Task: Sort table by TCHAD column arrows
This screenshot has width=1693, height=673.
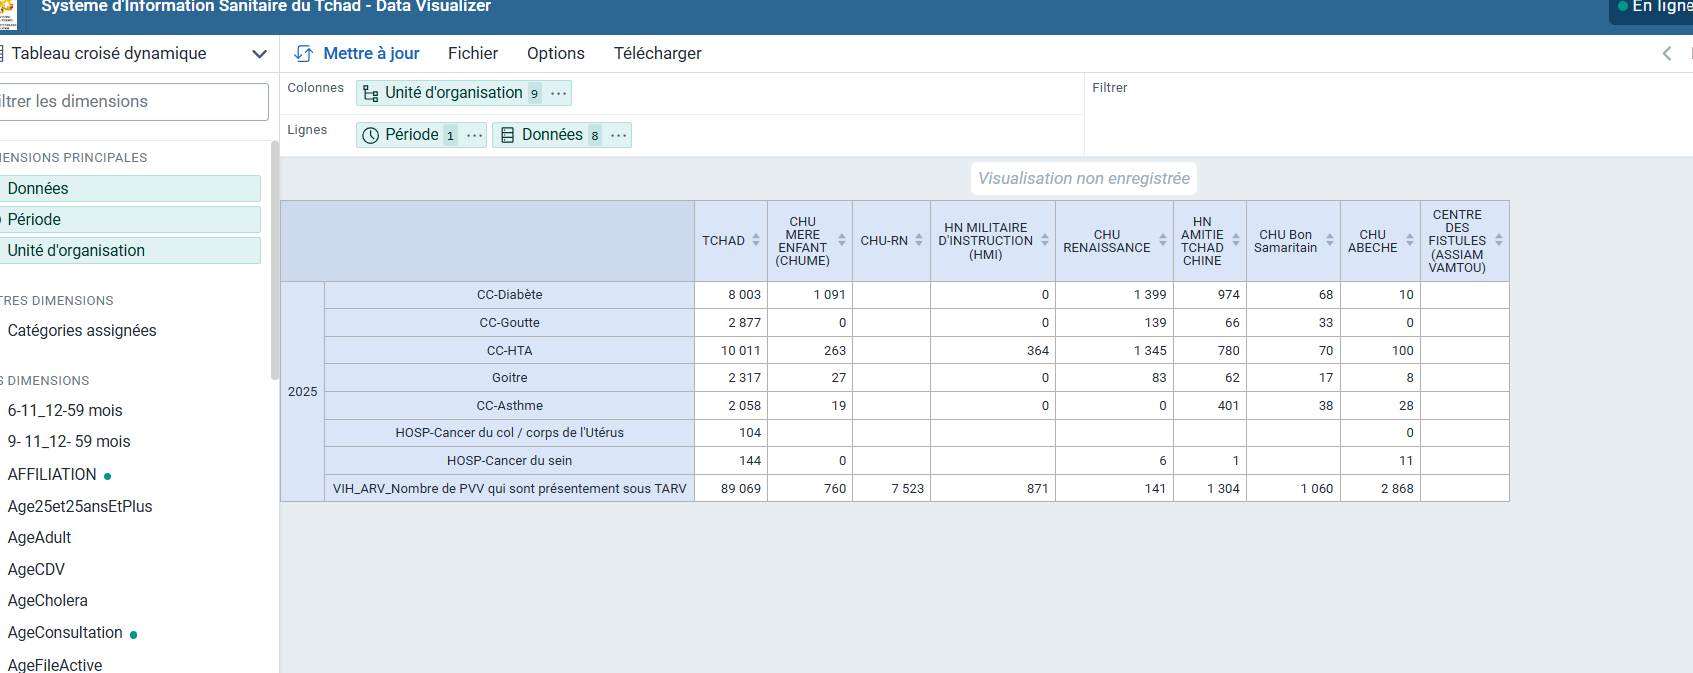Action: point(756,240)
